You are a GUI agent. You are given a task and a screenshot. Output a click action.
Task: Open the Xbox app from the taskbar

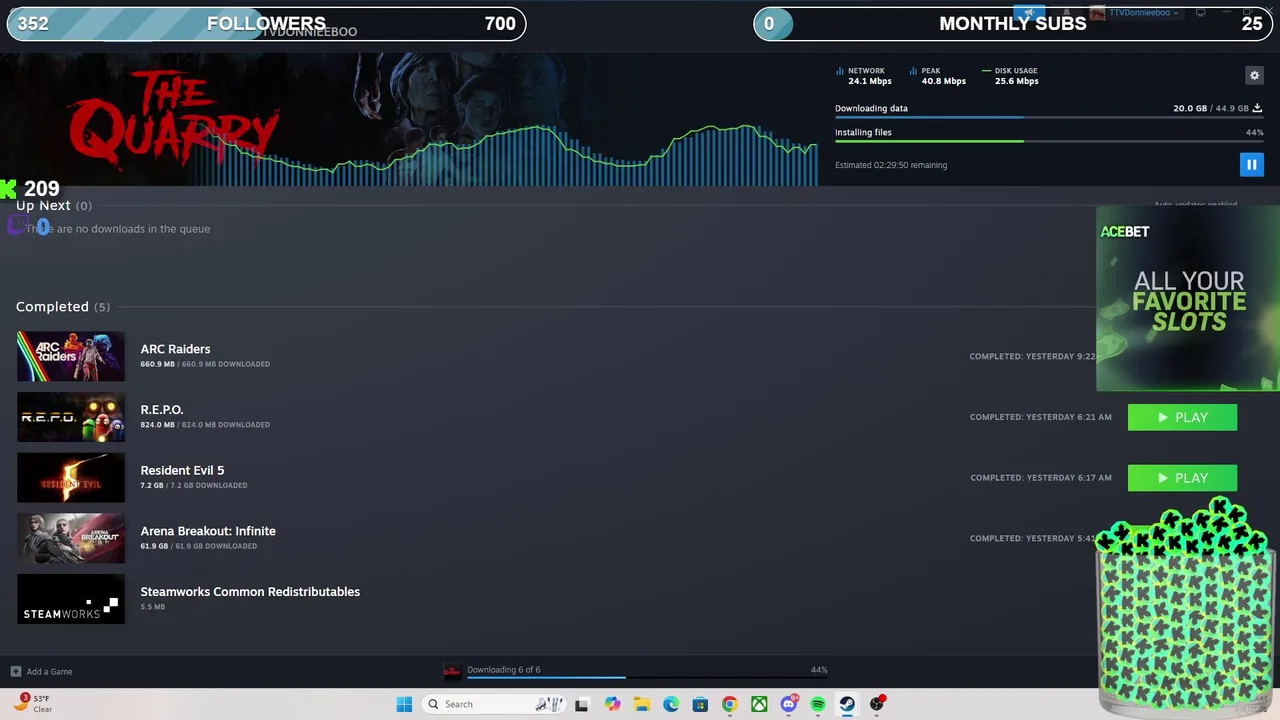759,704
